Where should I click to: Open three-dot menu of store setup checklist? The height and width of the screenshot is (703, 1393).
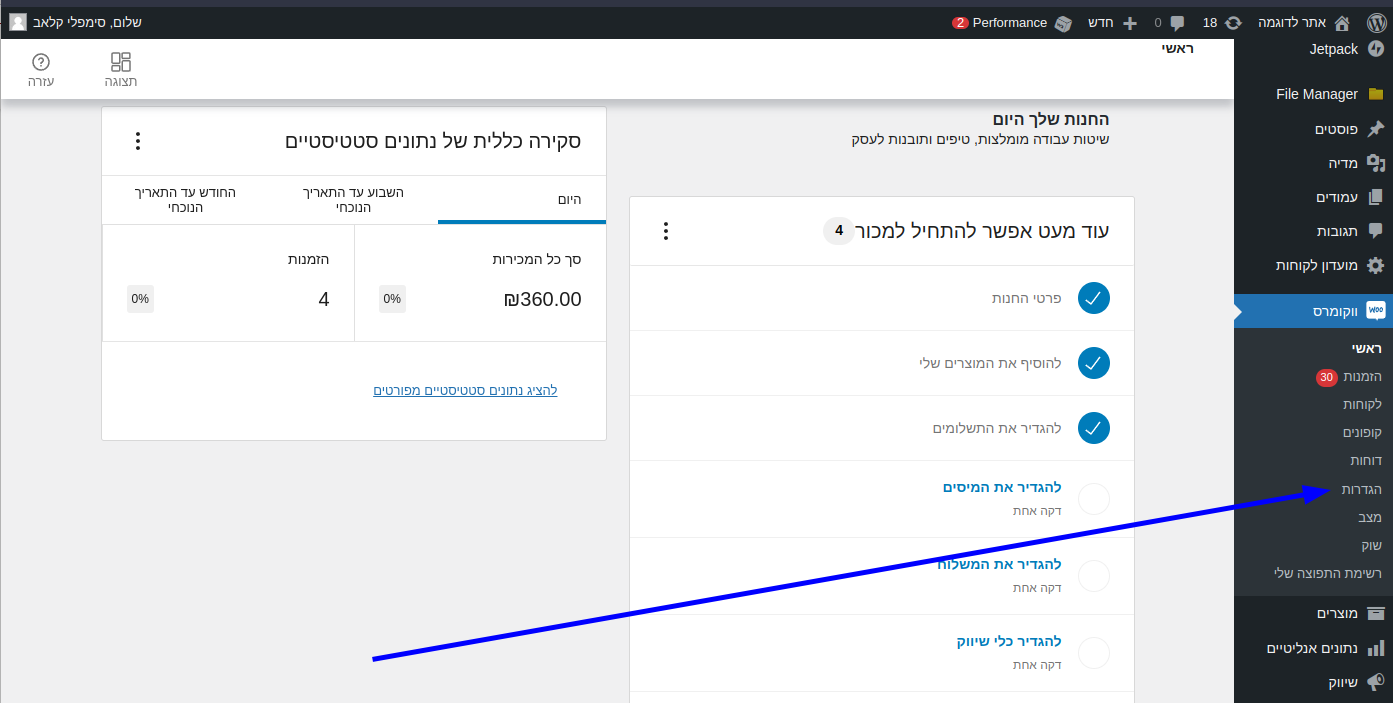coord(666,231)
